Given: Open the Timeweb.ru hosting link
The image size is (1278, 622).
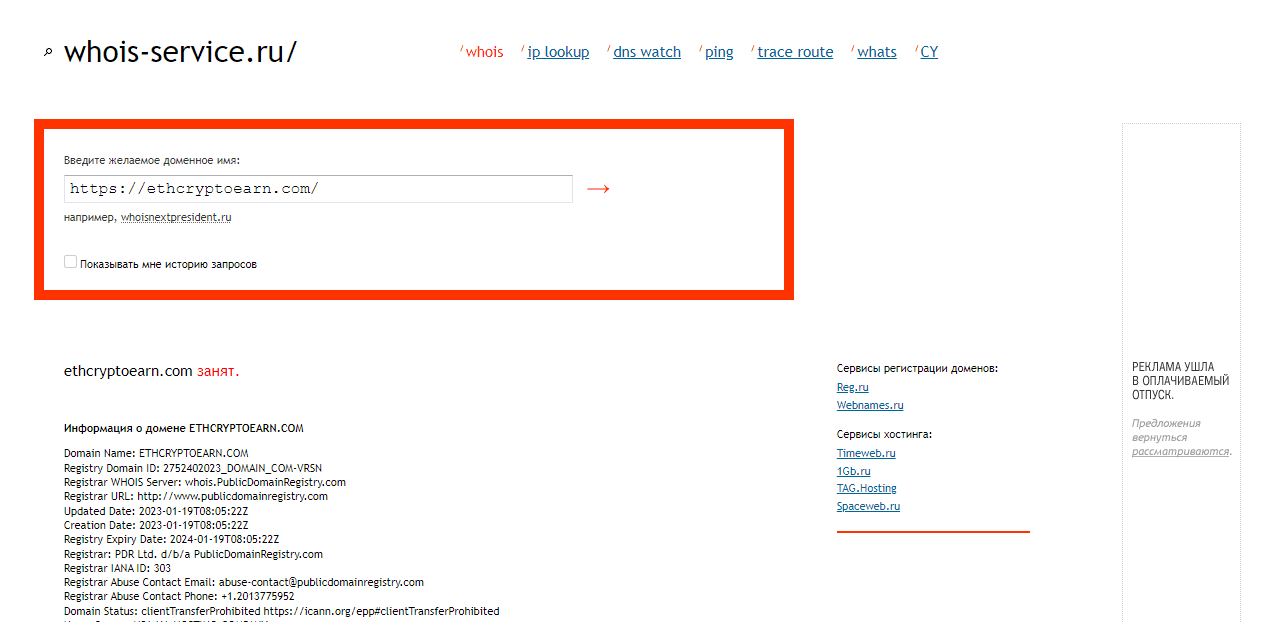Looking at the screenshot, I should 866,453.
